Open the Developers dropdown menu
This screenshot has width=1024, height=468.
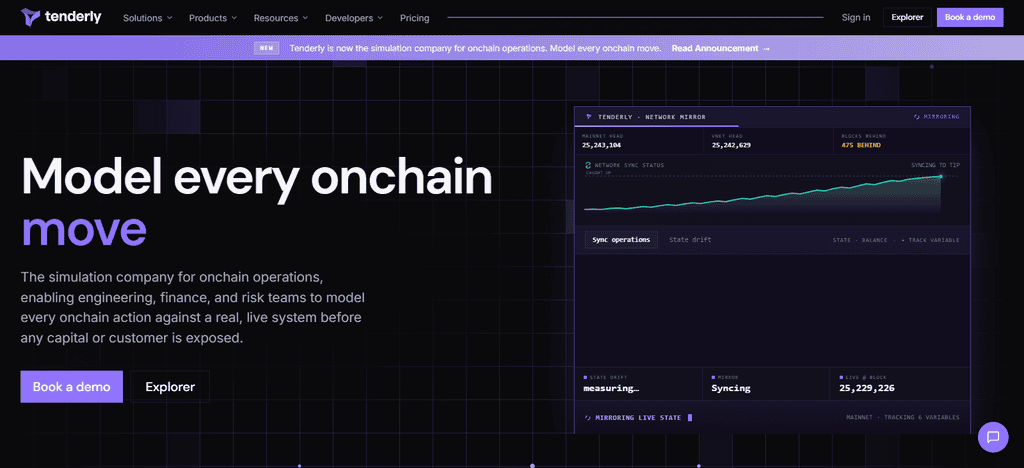click(354, 18)
